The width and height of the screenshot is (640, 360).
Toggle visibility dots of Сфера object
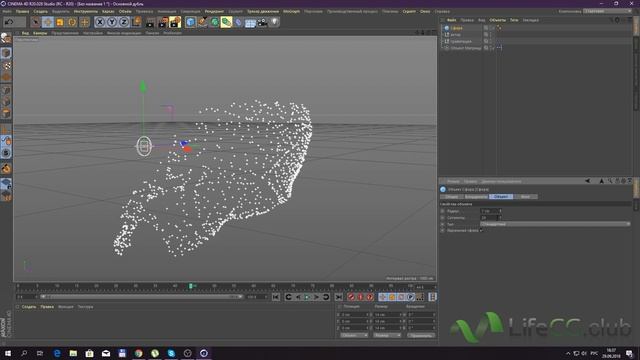491,28
